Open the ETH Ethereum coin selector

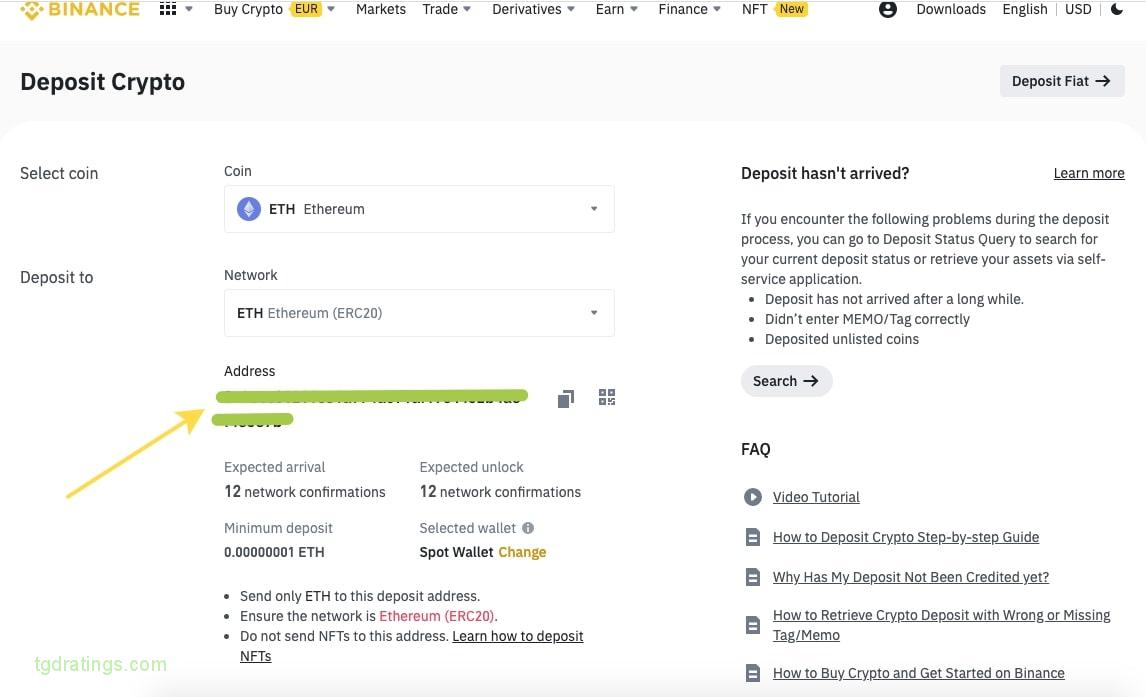pyautogui.click(x=419, y=209)
